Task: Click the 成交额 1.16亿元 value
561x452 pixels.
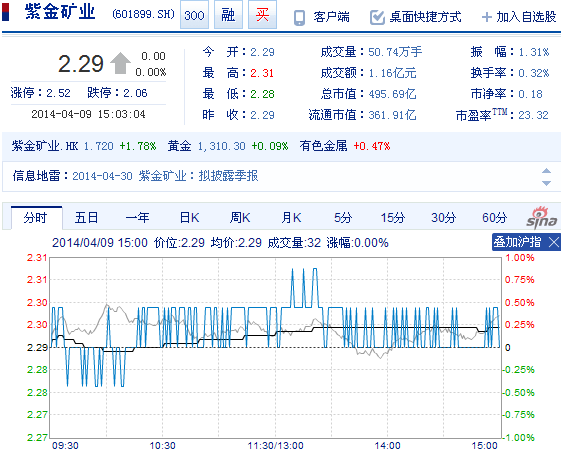Action: pyautogui.click(x=392, y=73)
